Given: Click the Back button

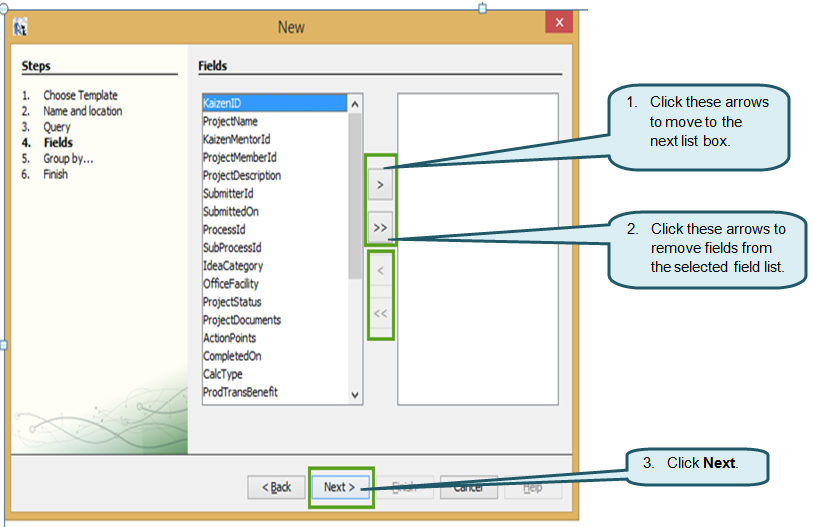Looking at the screenshot, I should coord(276,487).
